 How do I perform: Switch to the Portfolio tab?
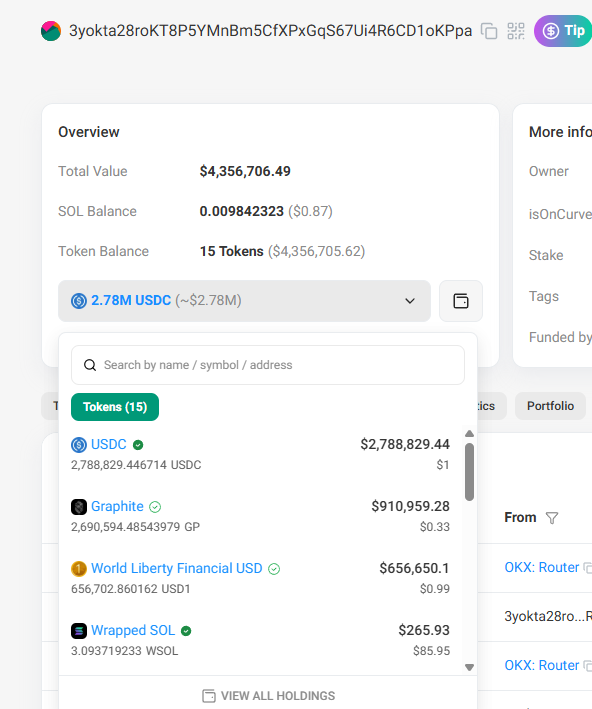click(550, 406)
